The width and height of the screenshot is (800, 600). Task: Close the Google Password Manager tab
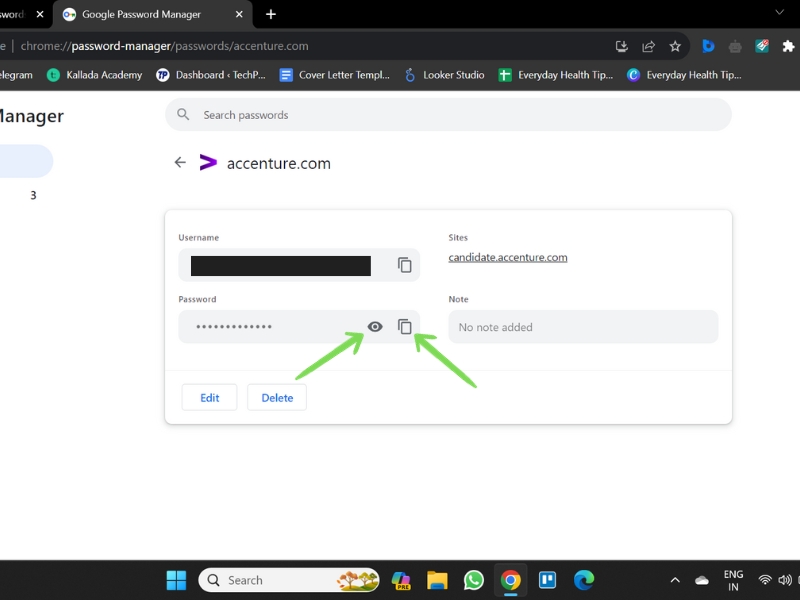[x=239, y=14]
